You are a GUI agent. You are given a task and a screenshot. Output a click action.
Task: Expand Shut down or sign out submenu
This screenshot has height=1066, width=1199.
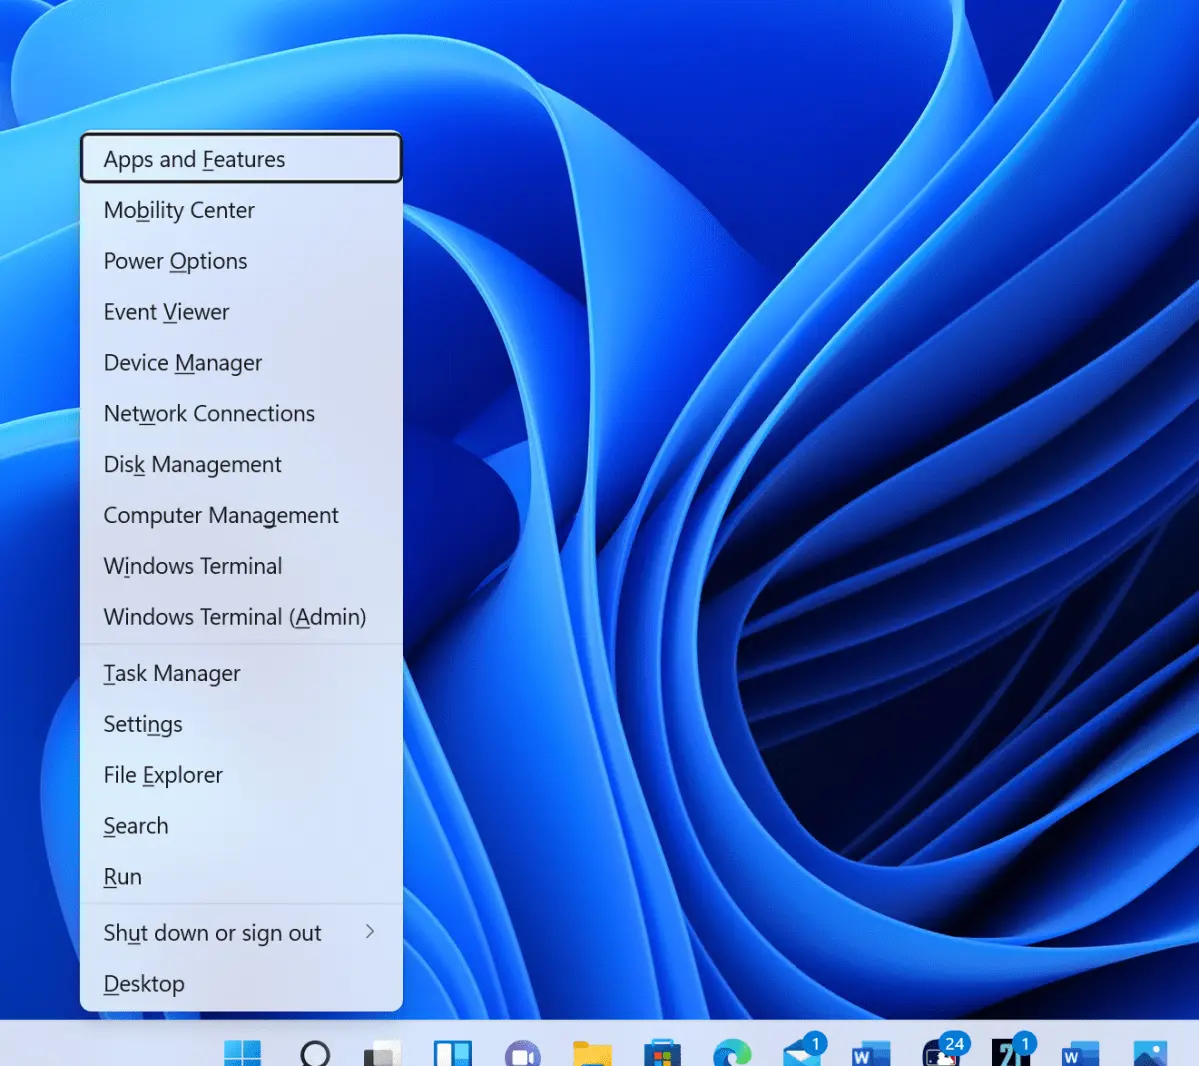click(x=241, y=932)
